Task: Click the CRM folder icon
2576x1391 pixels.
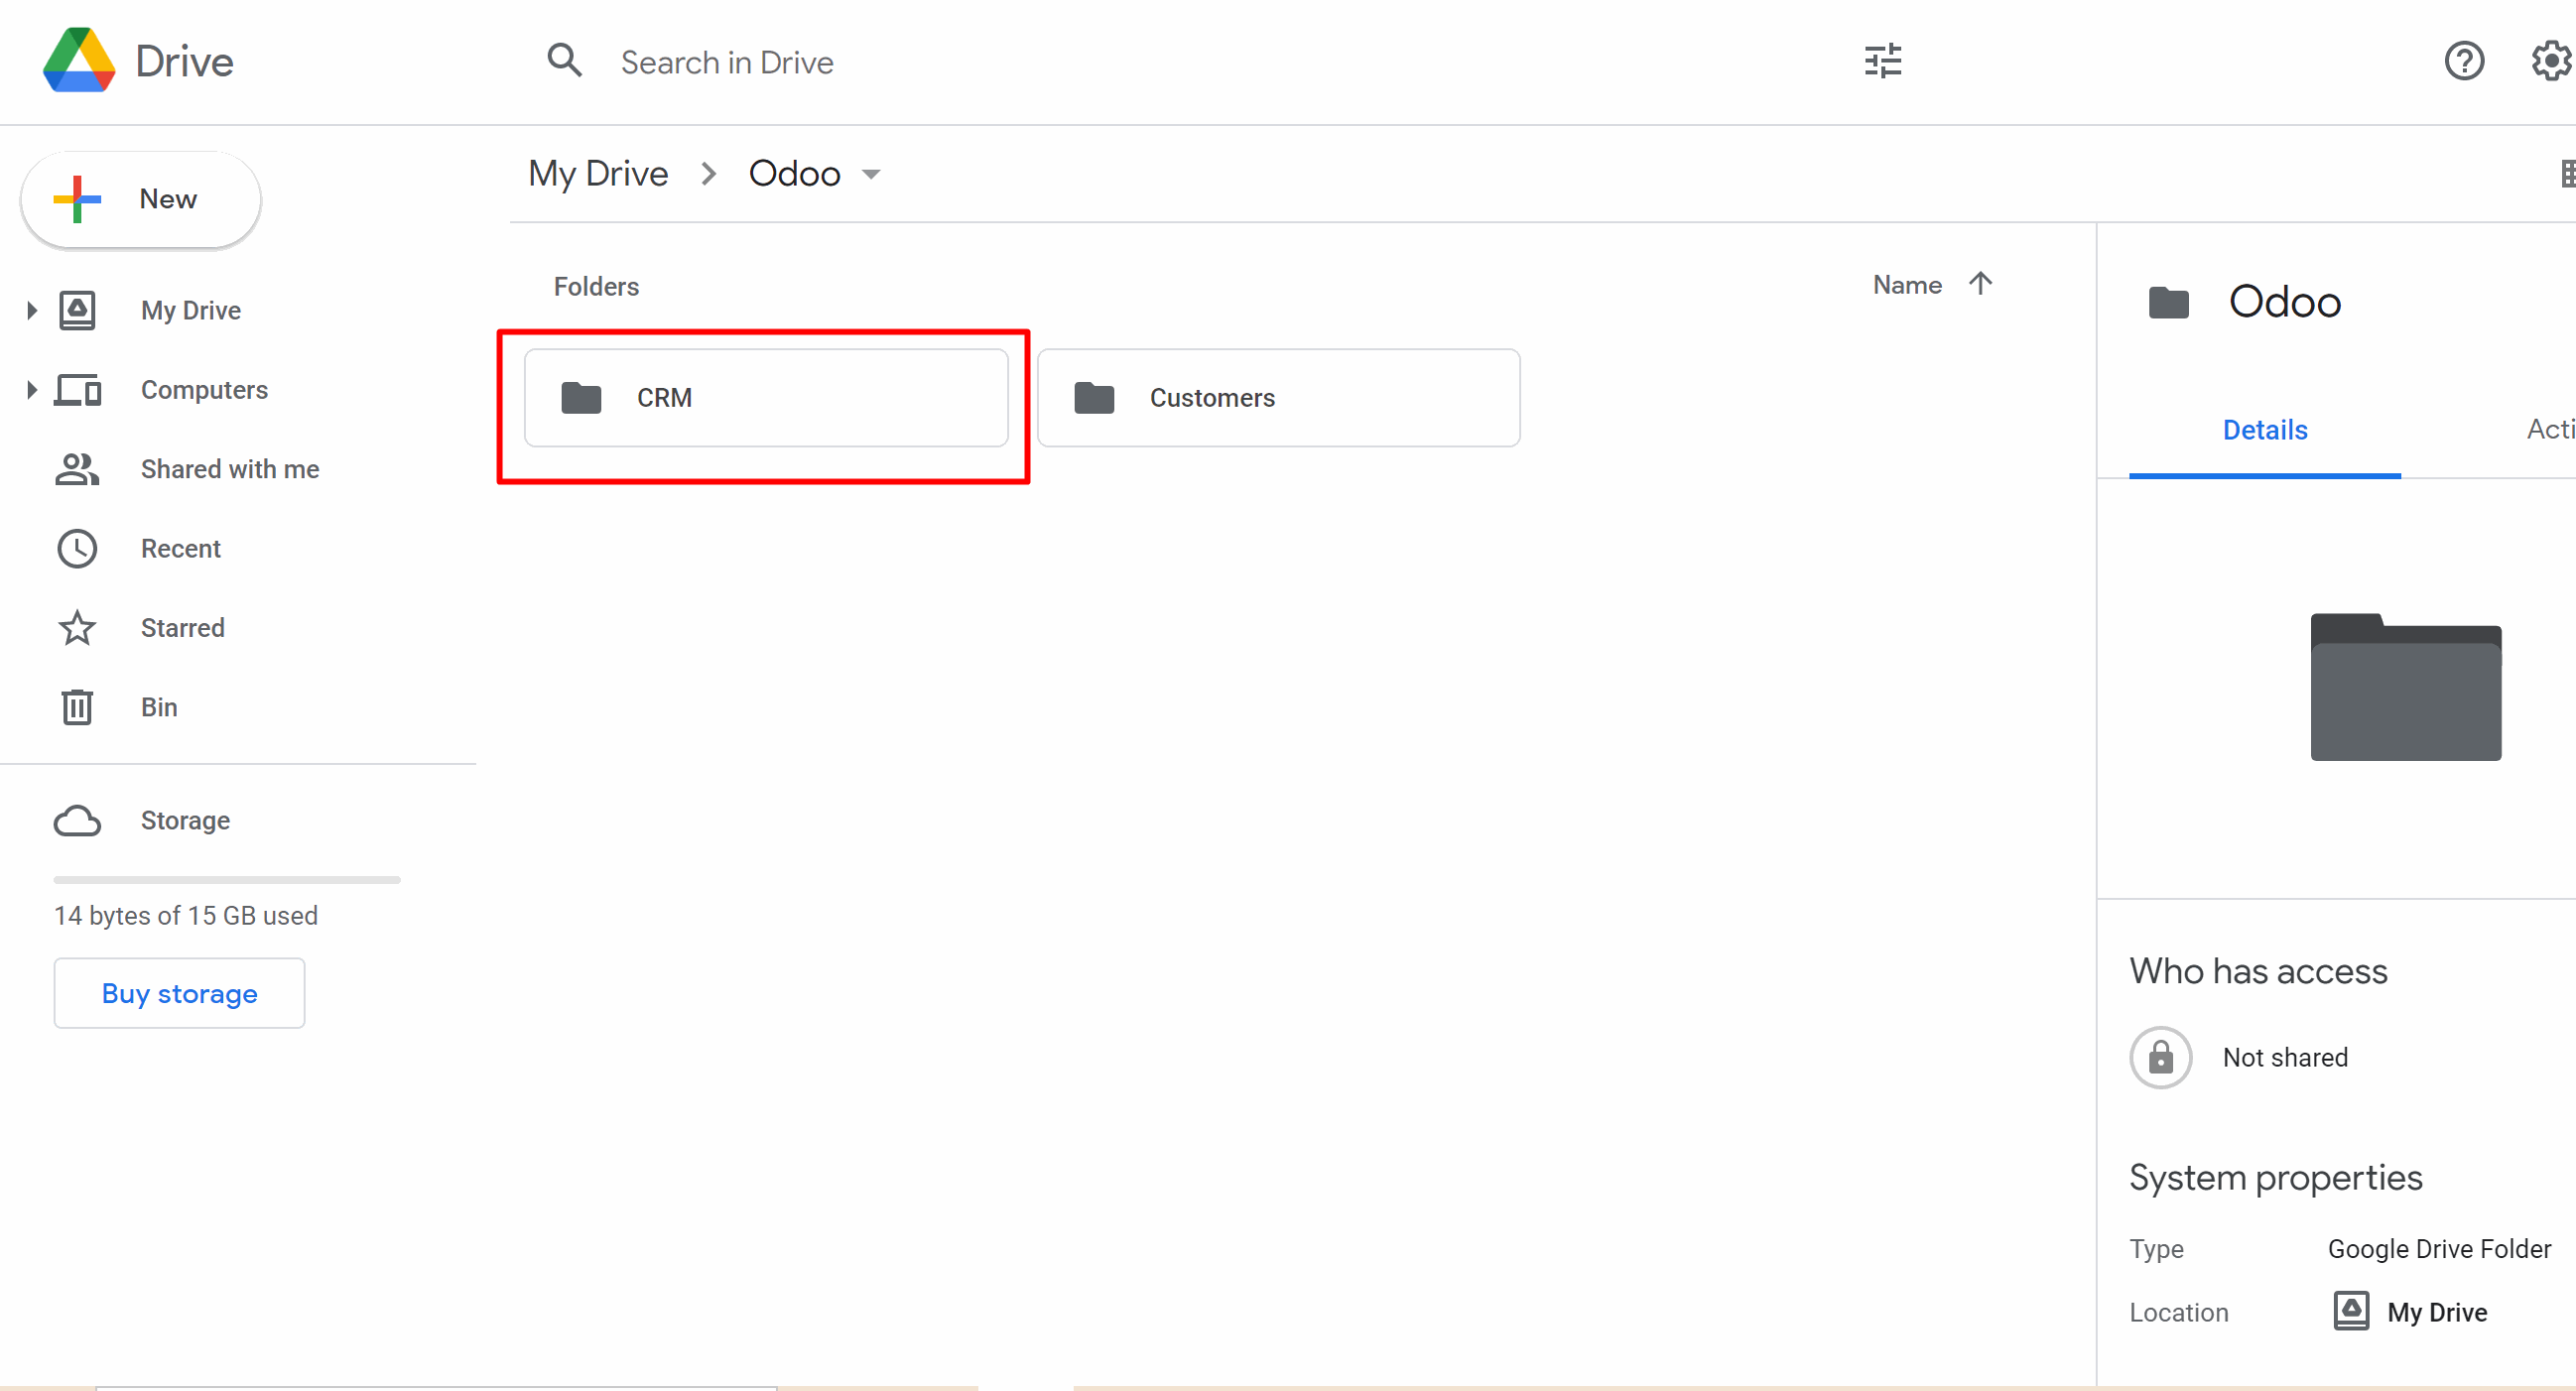Action: pos(581,397)
